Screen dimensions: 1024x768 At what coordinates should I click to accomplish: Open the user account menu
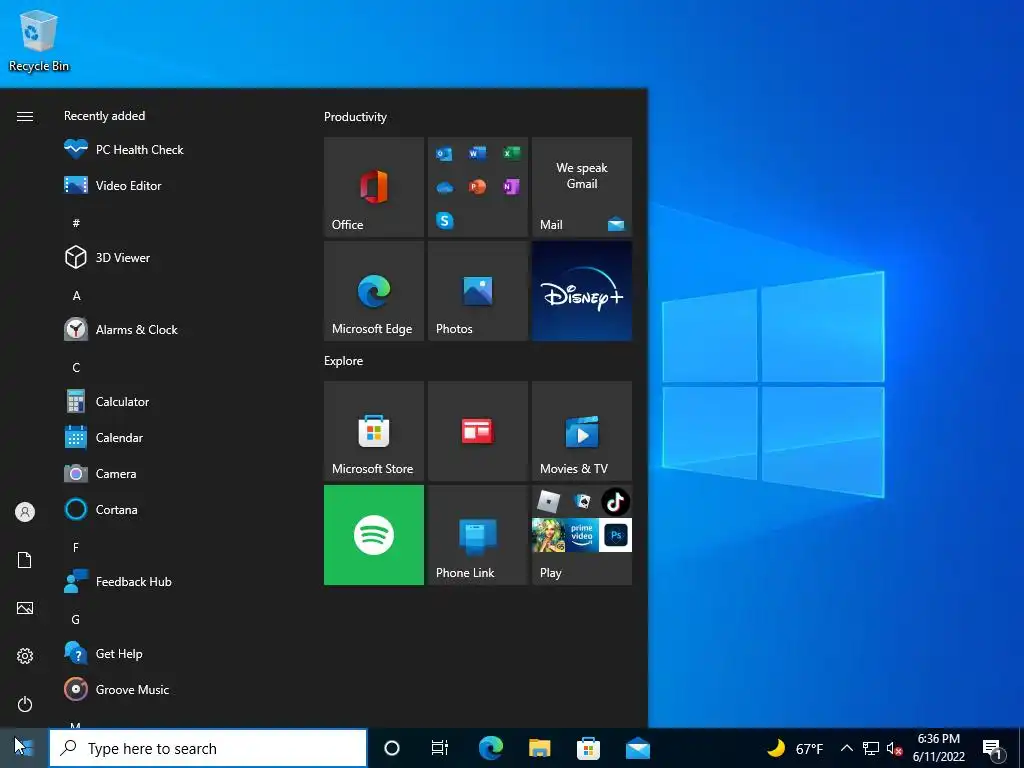pos(25,512)
